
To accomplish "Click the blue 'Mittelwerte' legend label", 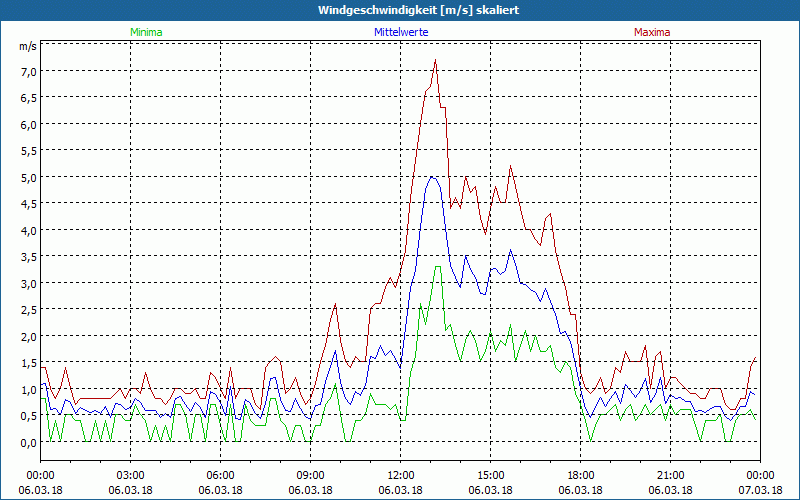I will 401,32.
